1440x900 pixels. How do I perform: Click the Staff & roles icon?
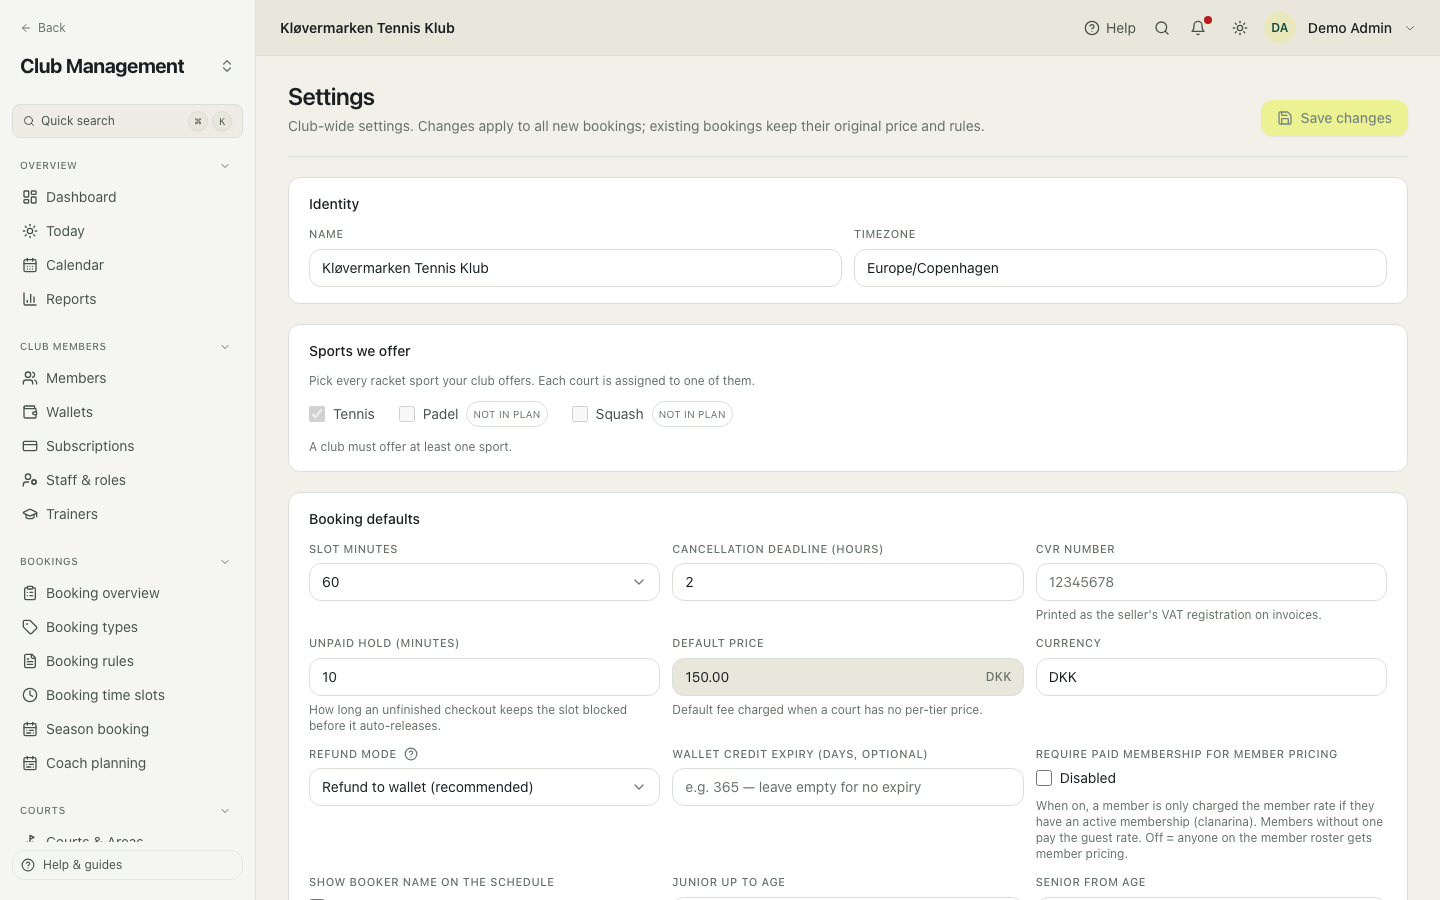30,480
